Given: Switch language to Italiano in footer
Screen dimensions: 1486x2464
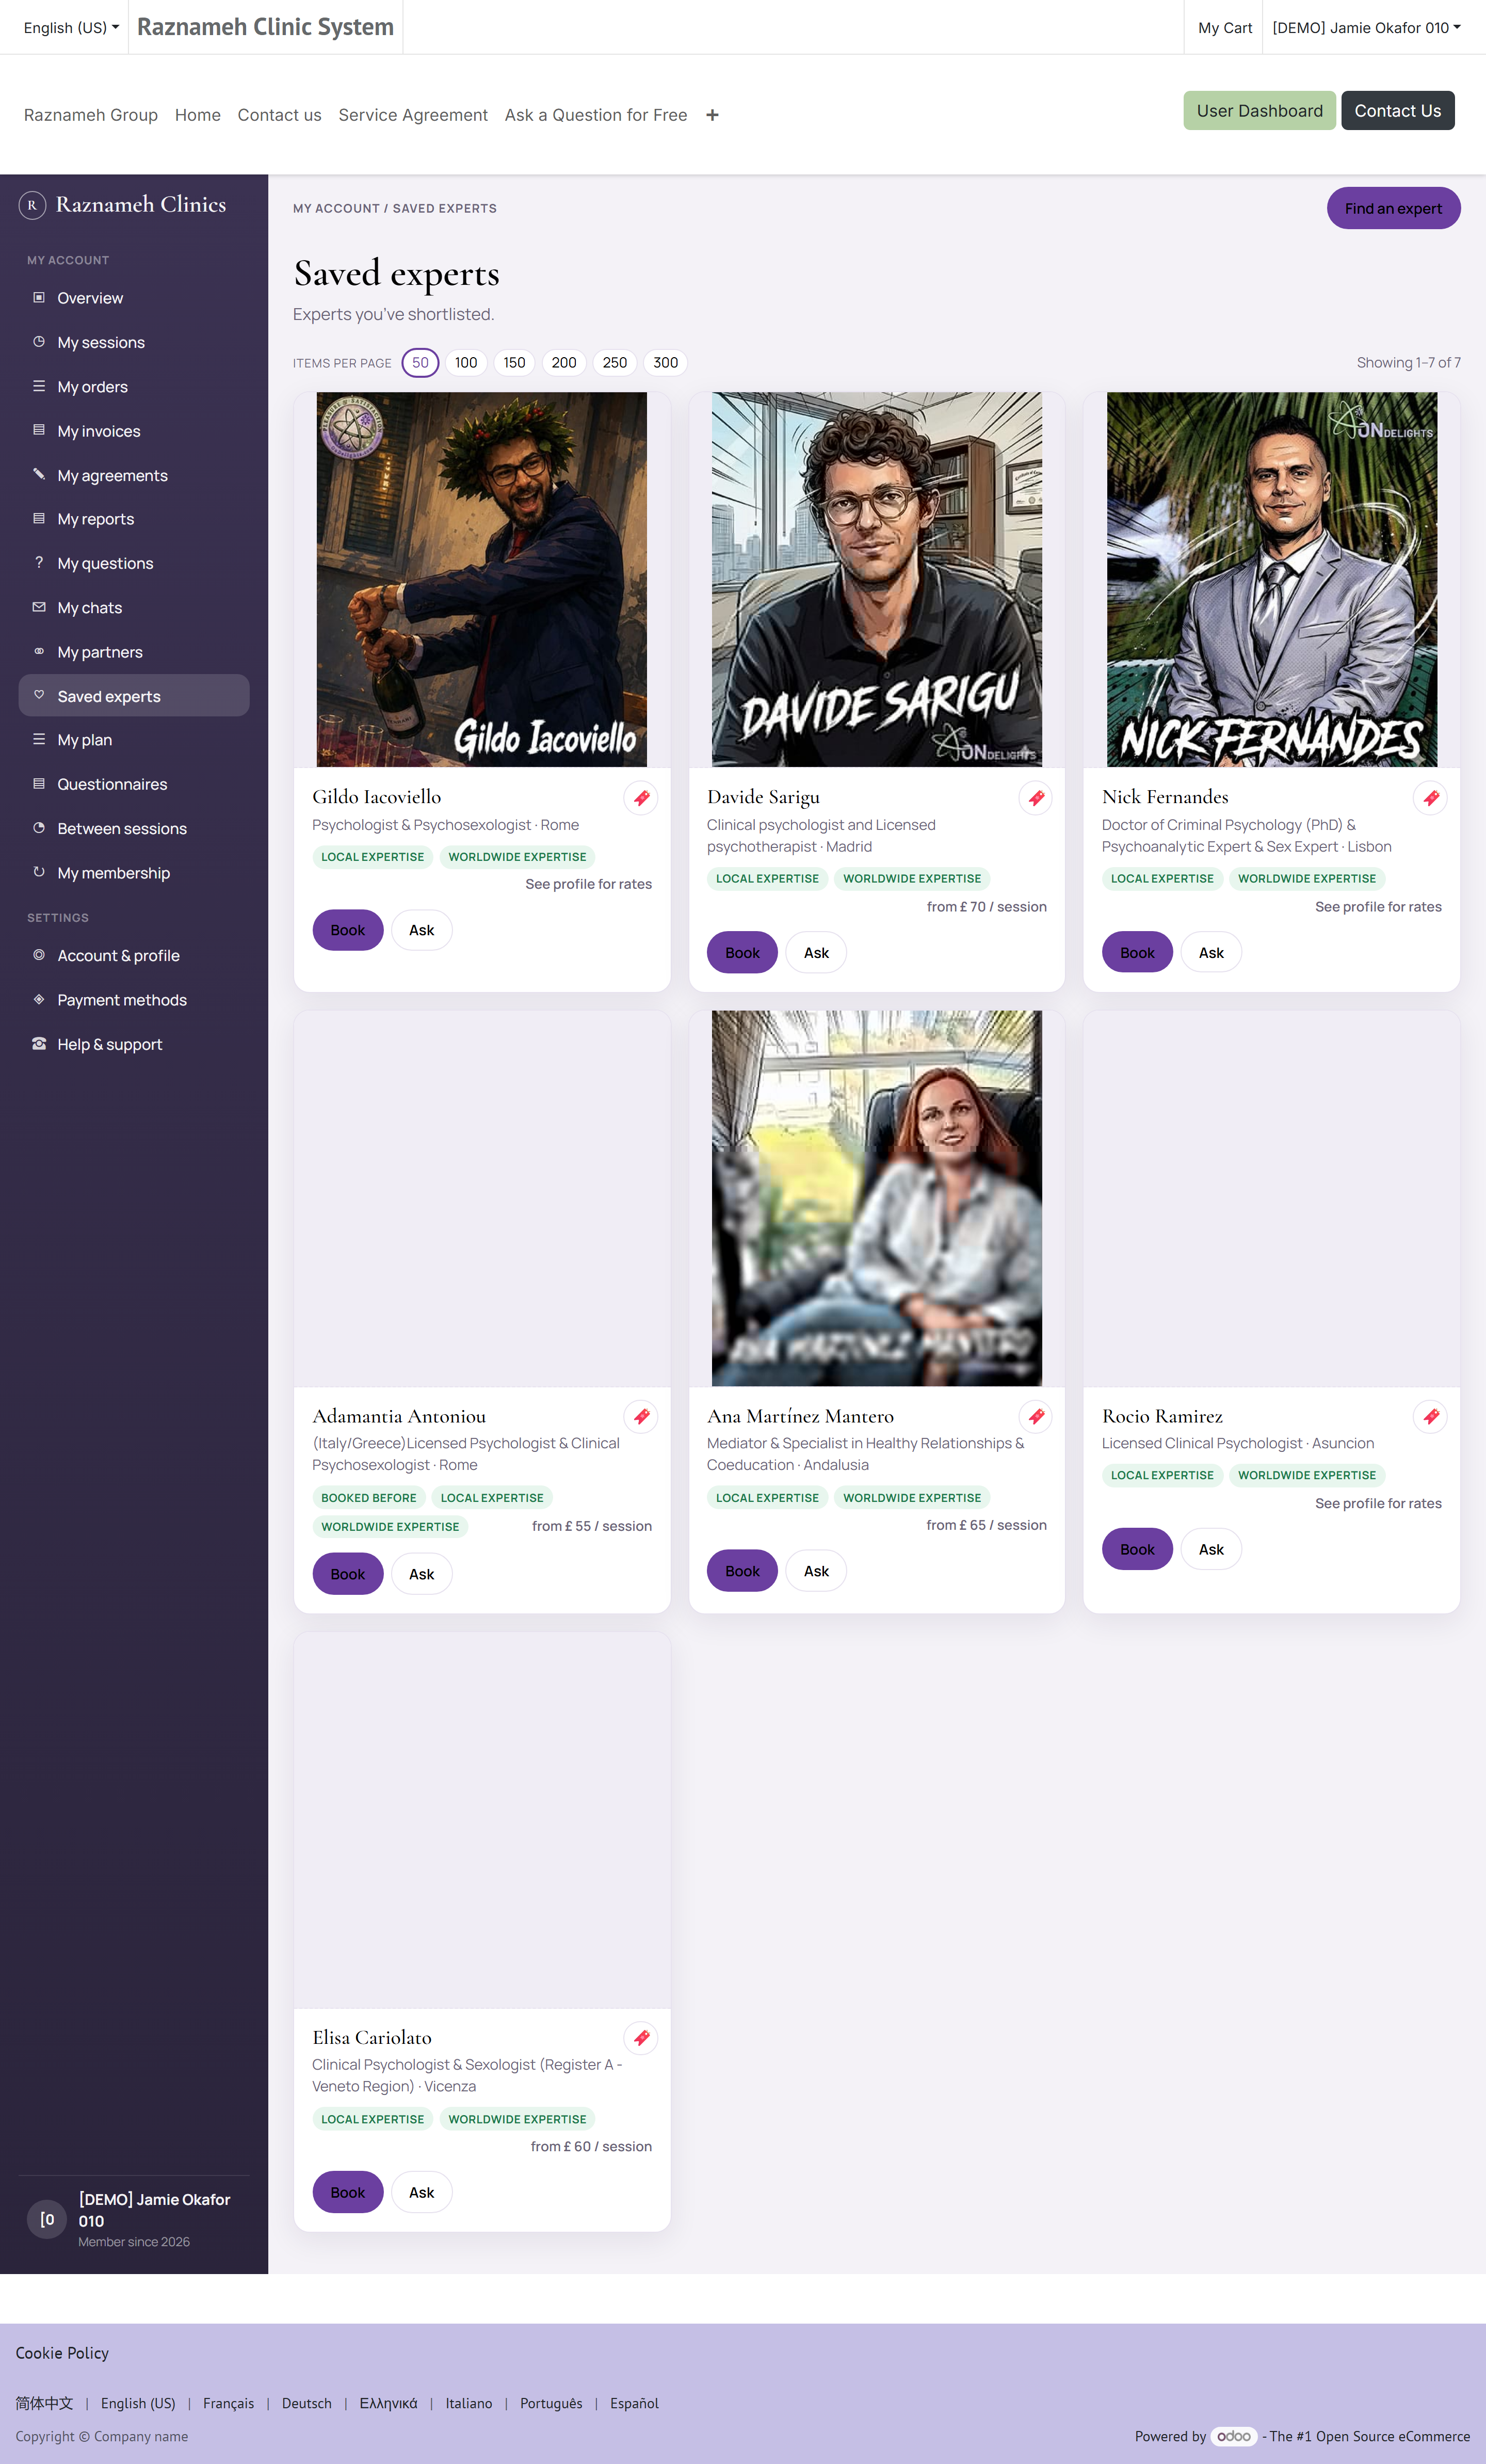Looking at the screenshot, I should click(469, 2403).
